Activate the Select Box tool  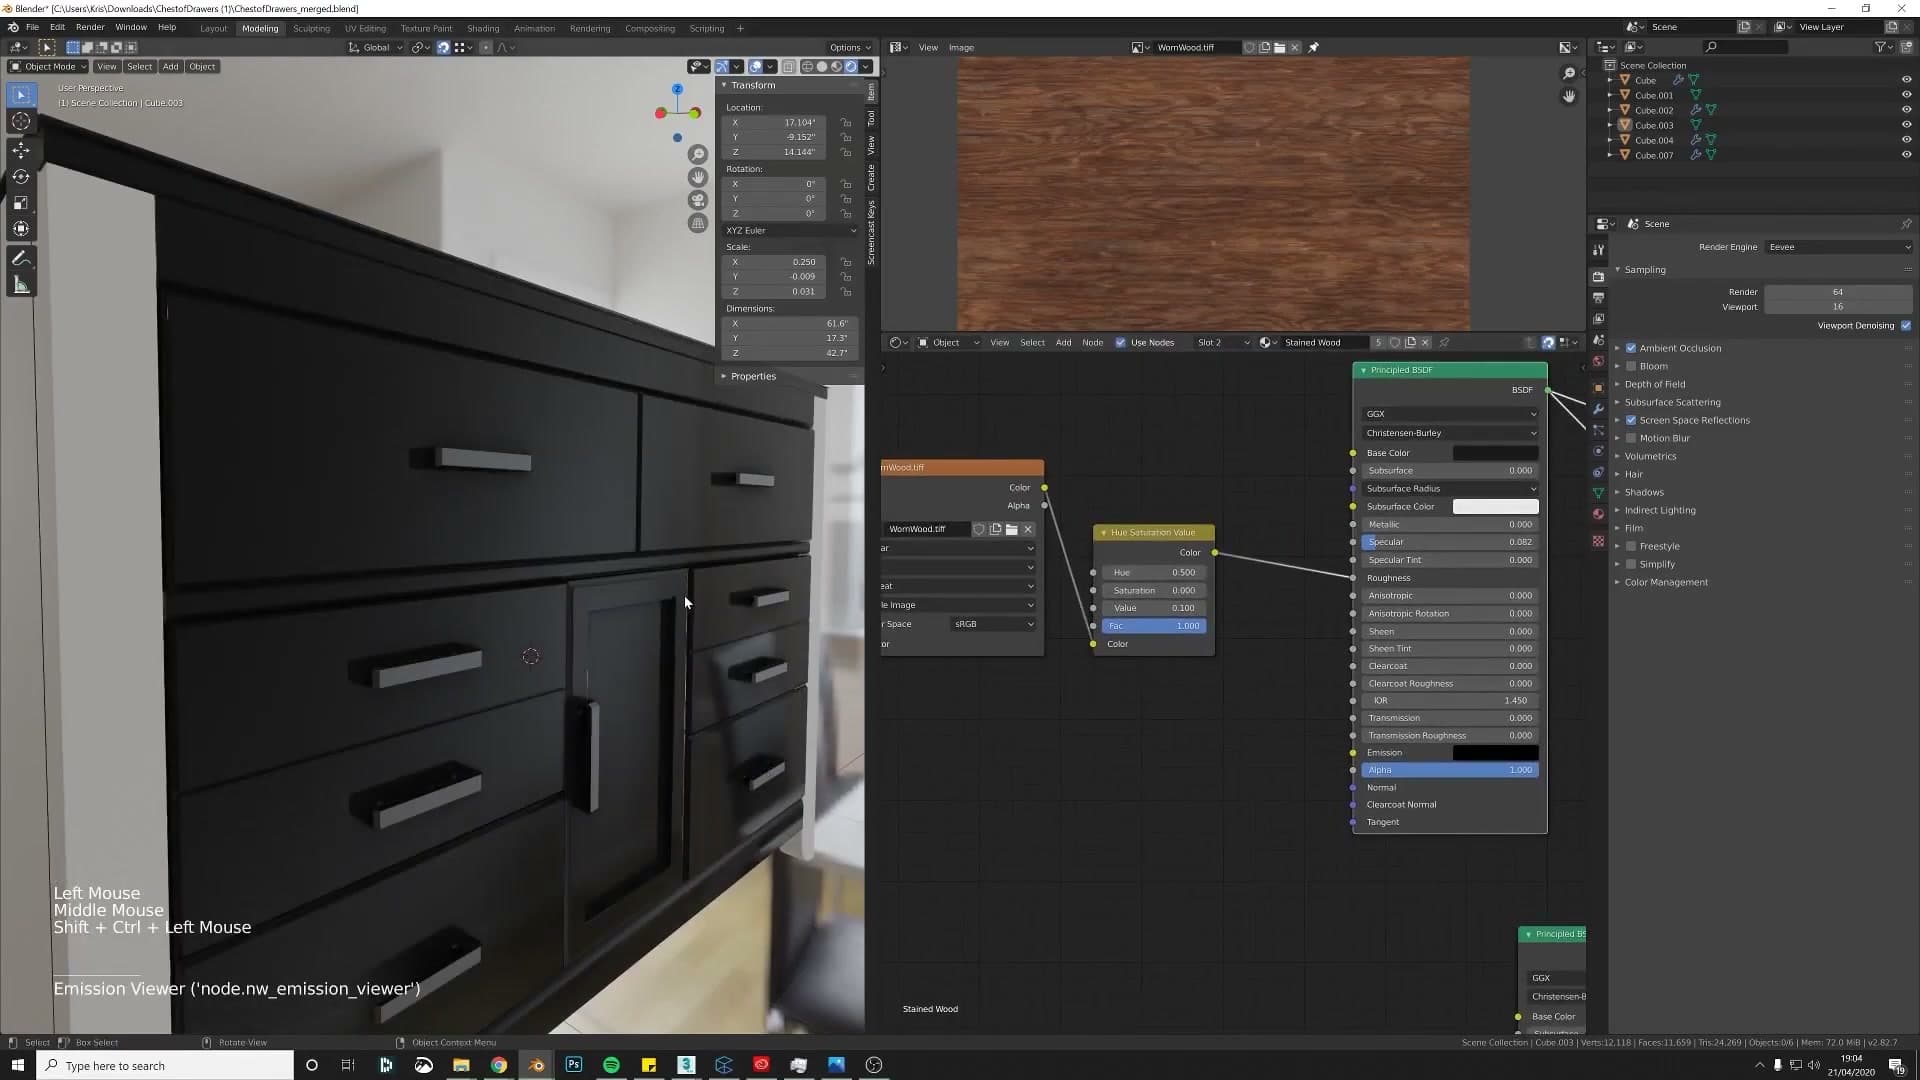coord(21,95)
